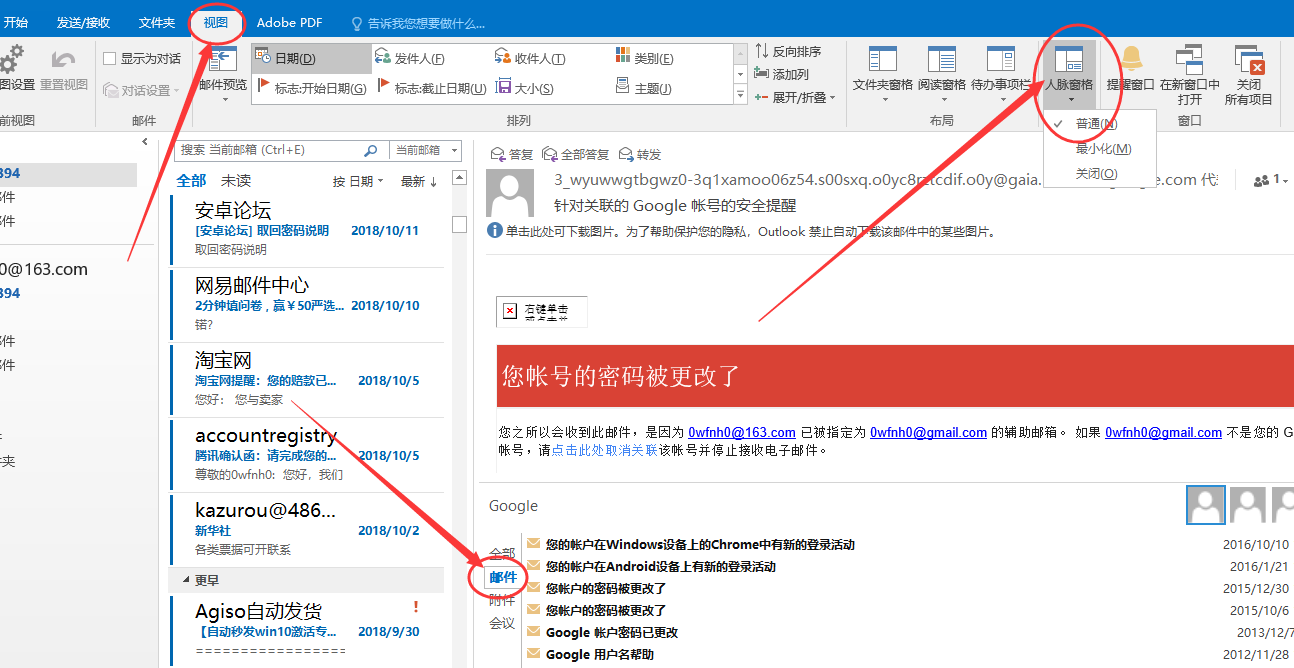Image resolution: width=1294 pixels, height=668 pixels.
Task: Open the 网易邮件中心 email in list
Action: click(x=307, y=304)
